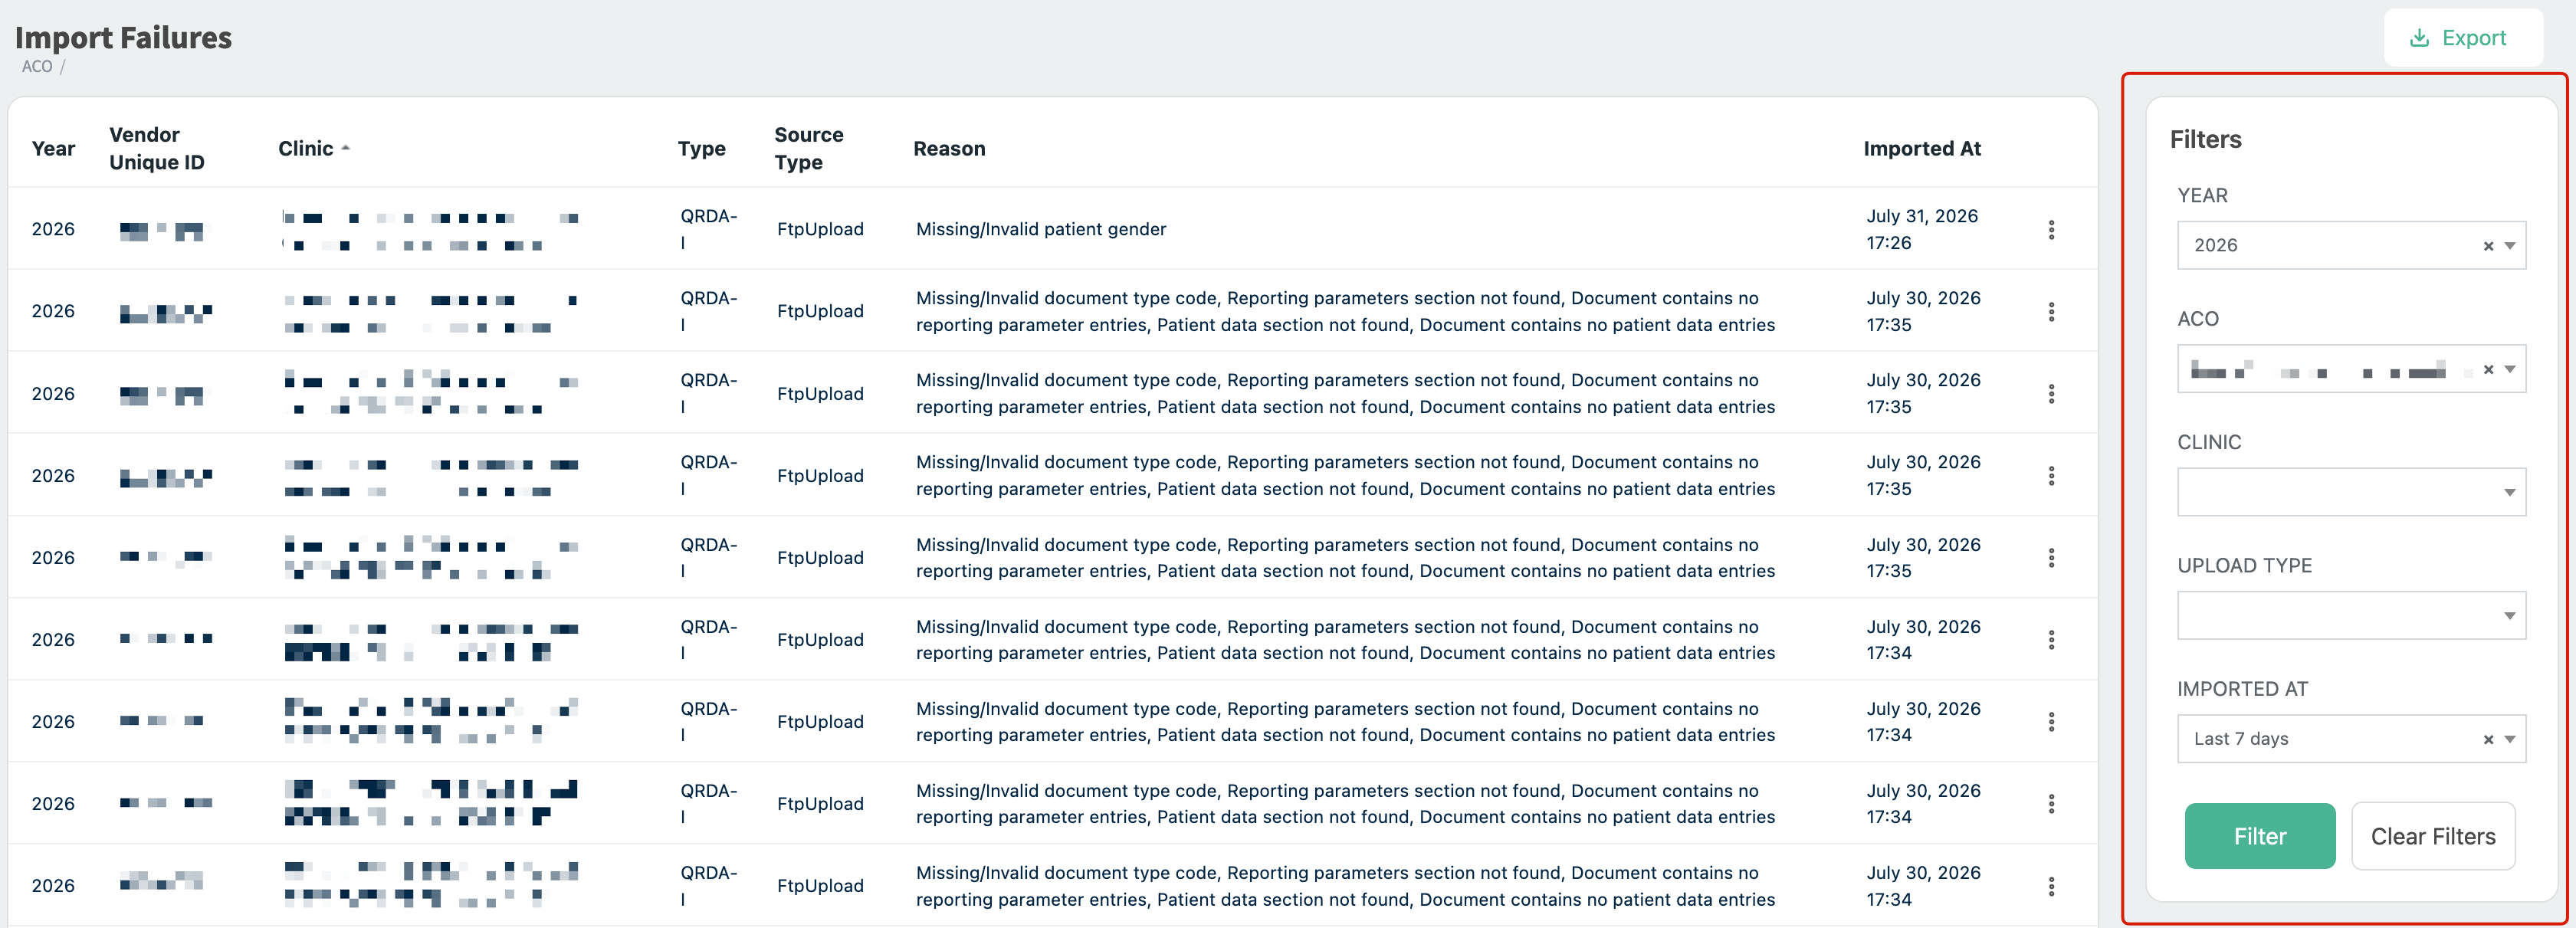Open the YEAR filter dropdown
Image resolution: width=2576 pixels, height=928 pixels.
pos(2351,245)
